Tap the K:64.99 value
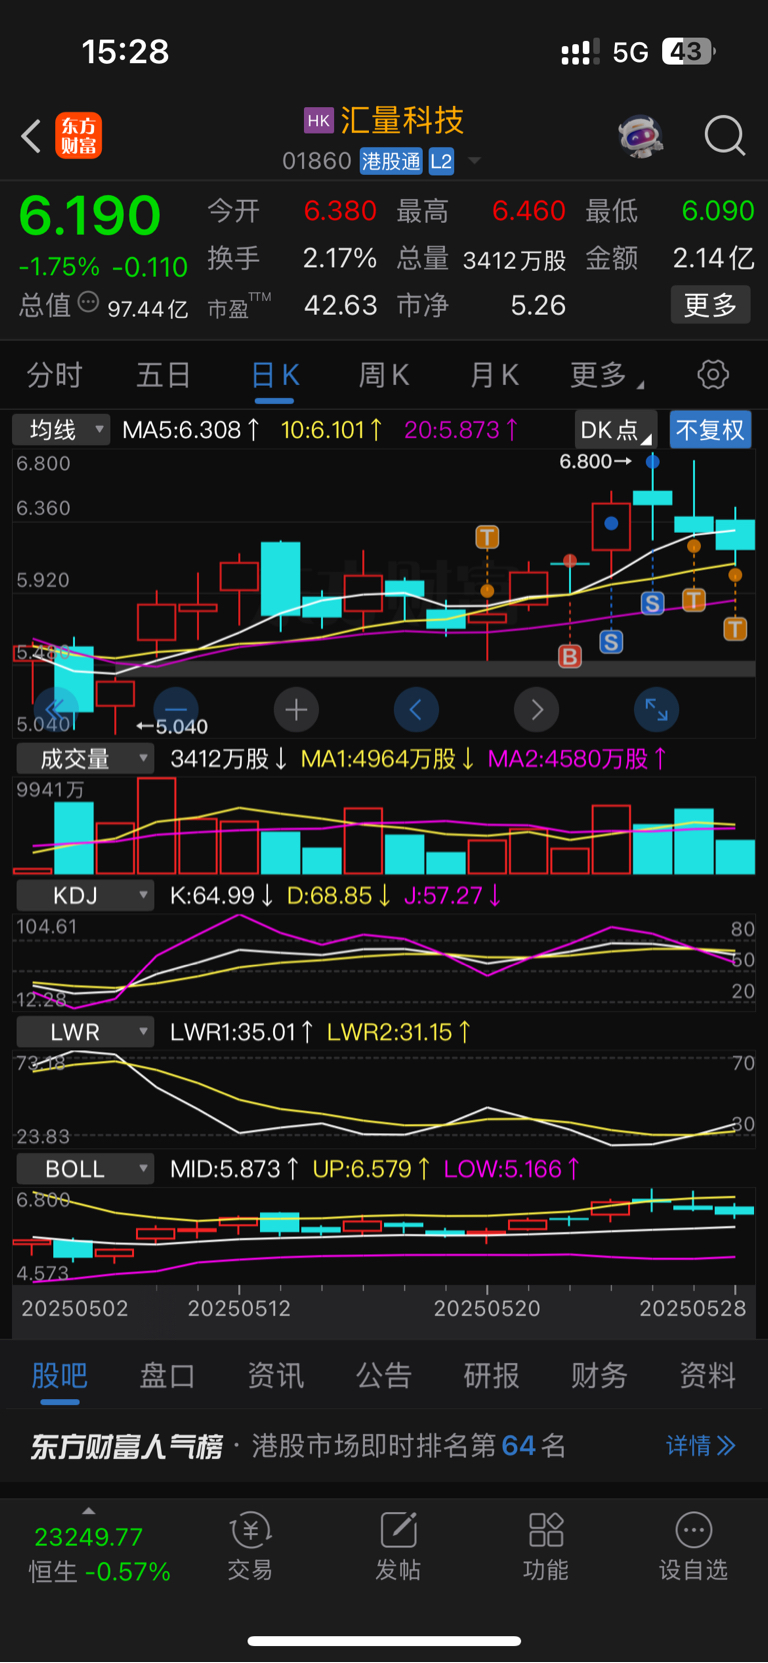Viewport: 768px width, 1663px height. click(x=221, y=895)
